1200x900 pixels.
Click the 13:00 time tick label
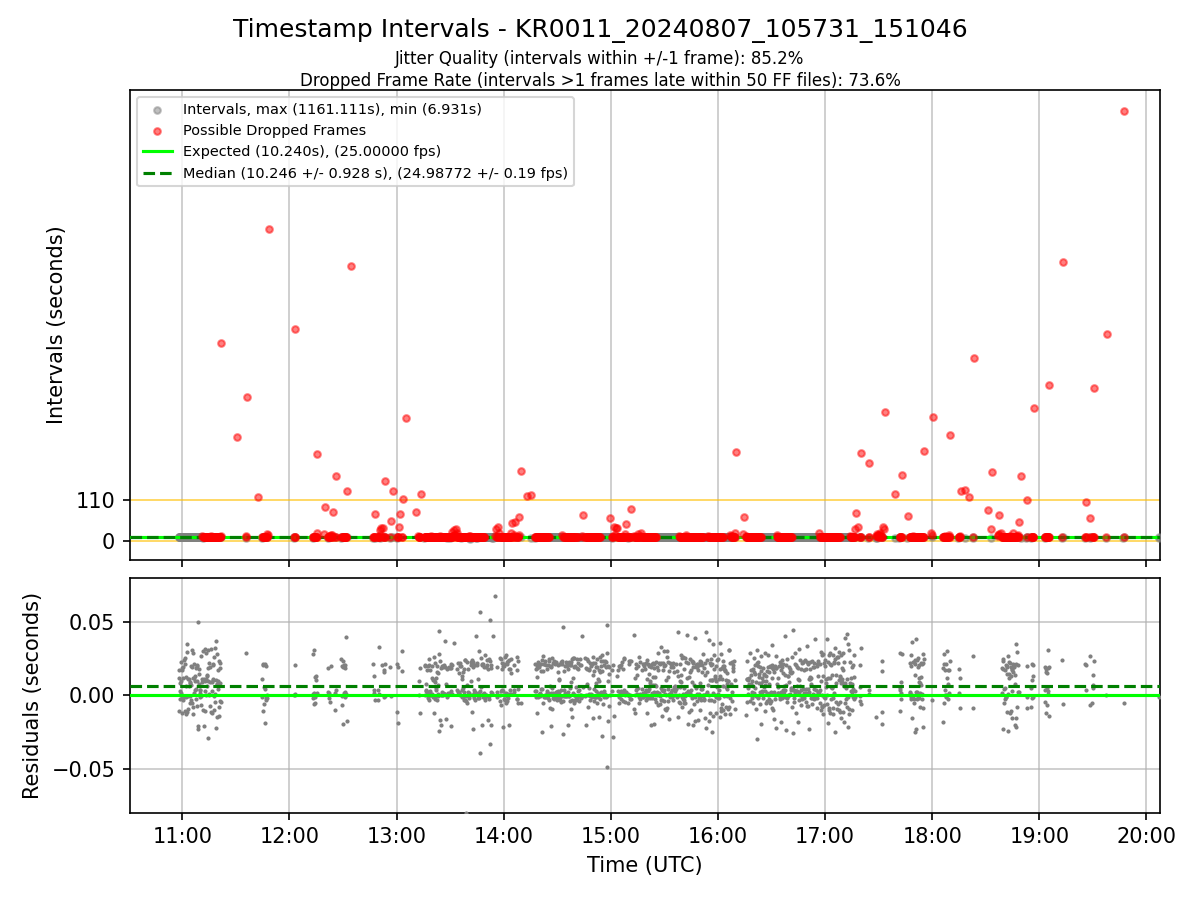point(396,834)
